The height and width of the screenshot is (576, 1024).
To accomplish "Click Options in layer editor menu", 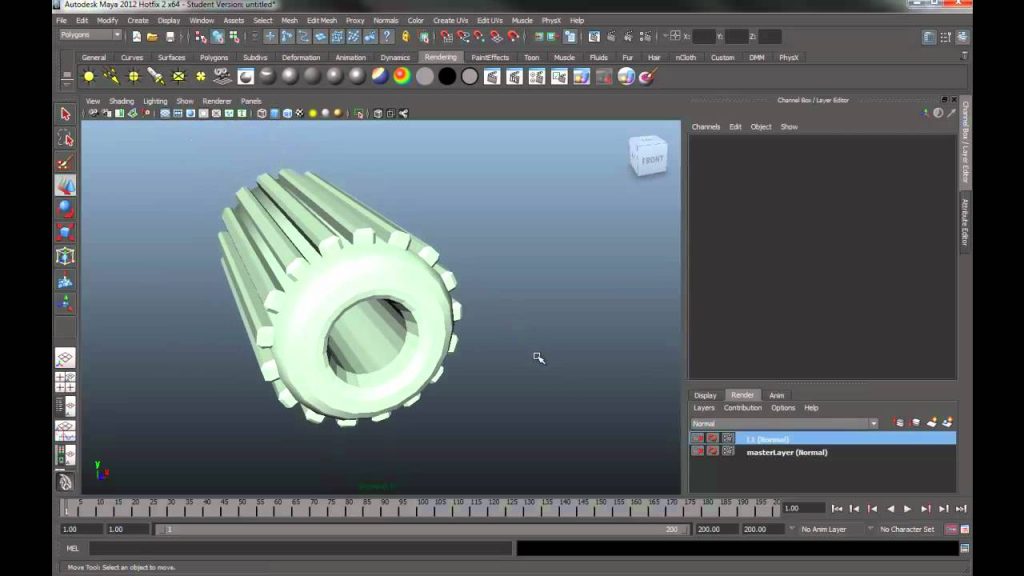I will coord(783,408).
